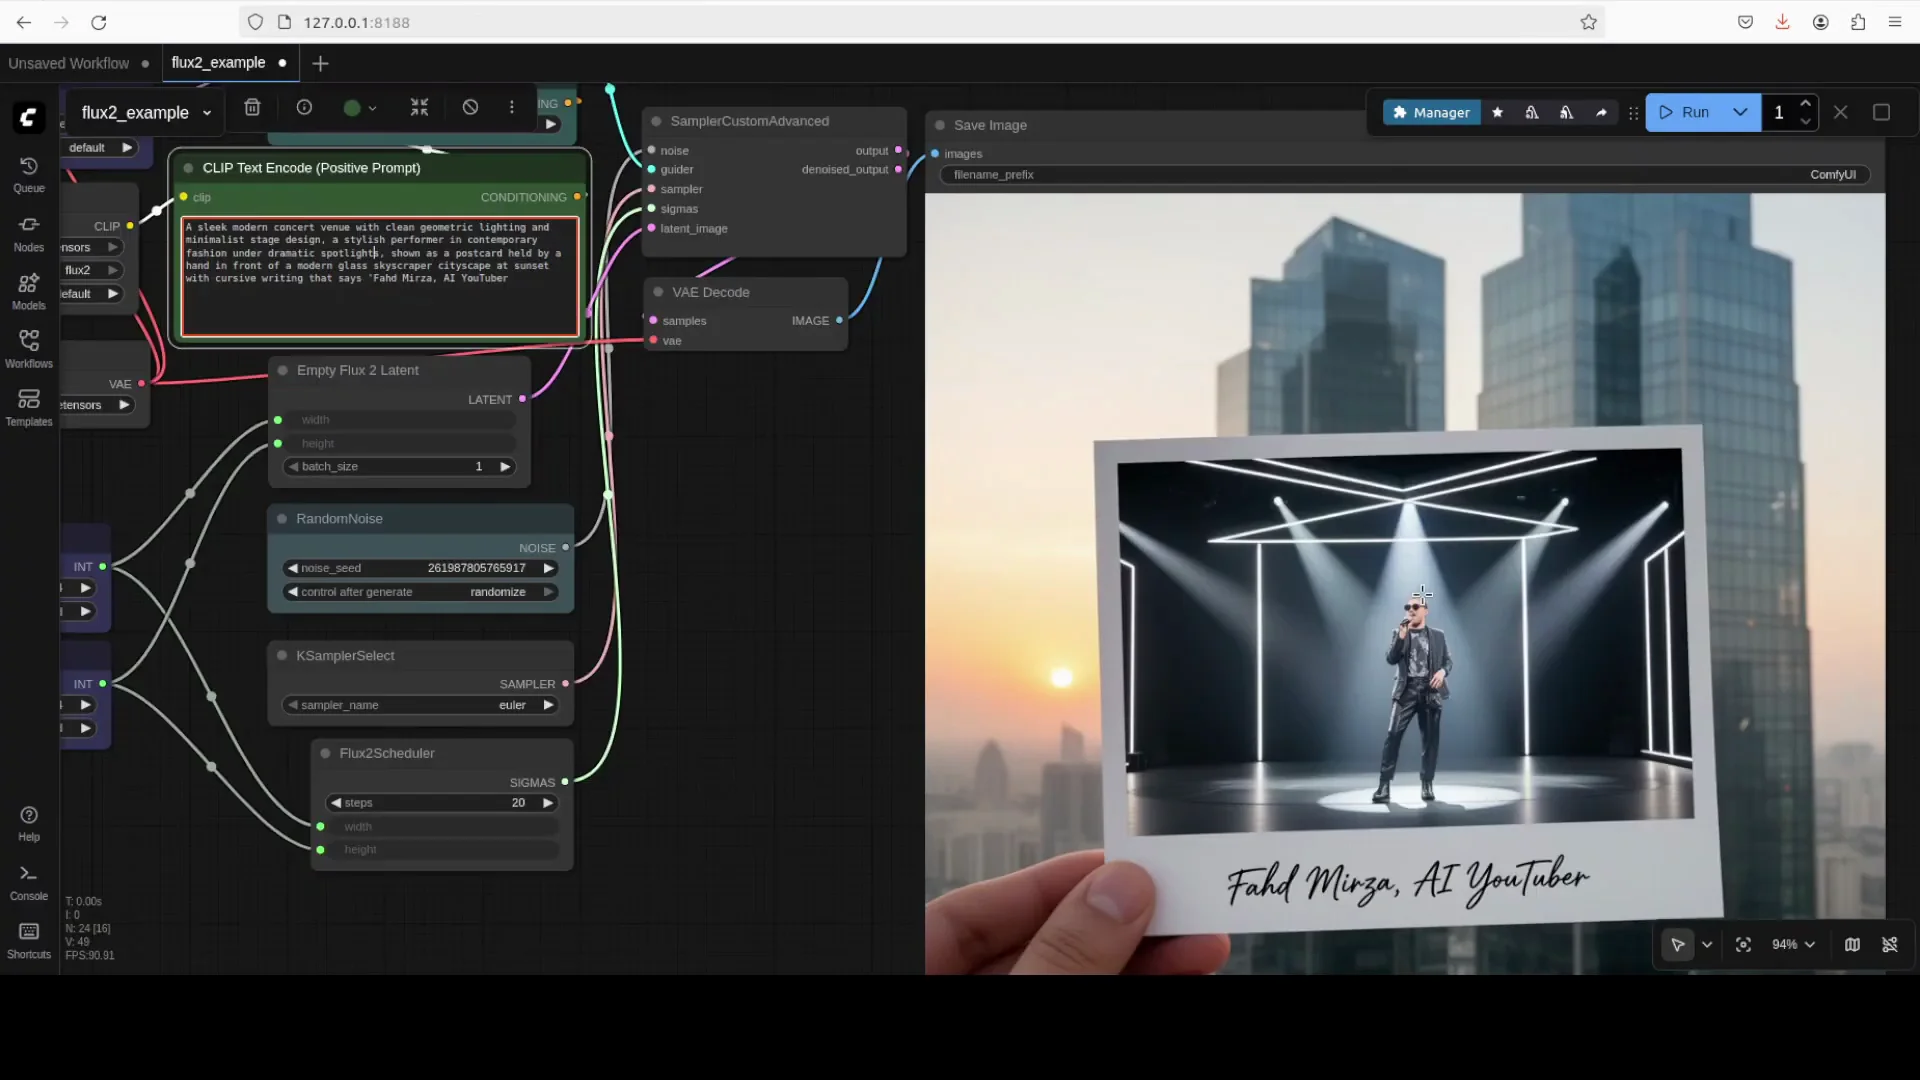The width and height of the screenshot is (1920, 1080).
Task: Open the Nodes library sidebar panel
Action: [x=28, y=233]
